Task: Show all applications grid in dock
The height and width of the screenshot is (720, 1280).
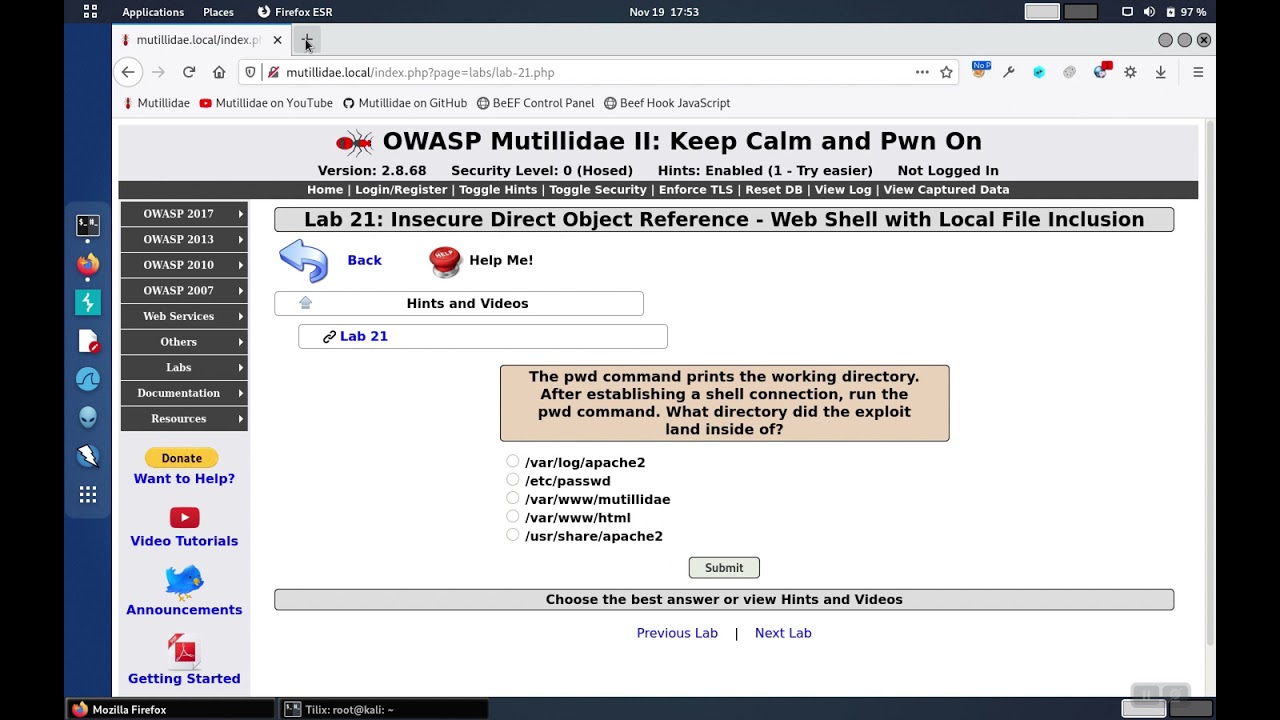Action: tap(88, 495)
